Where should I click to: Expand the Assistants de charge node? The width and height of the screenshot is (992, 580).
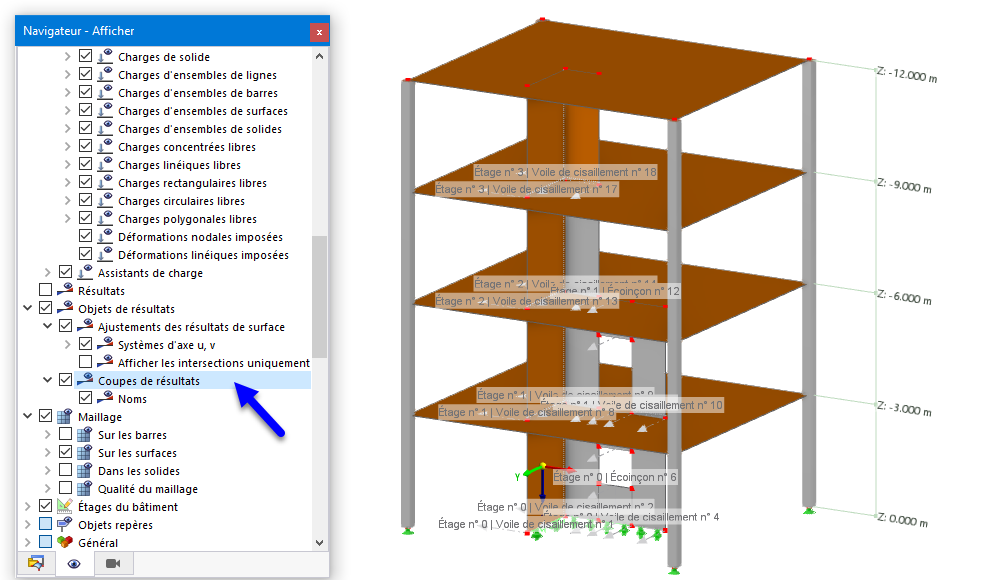[x=47, y=272]
